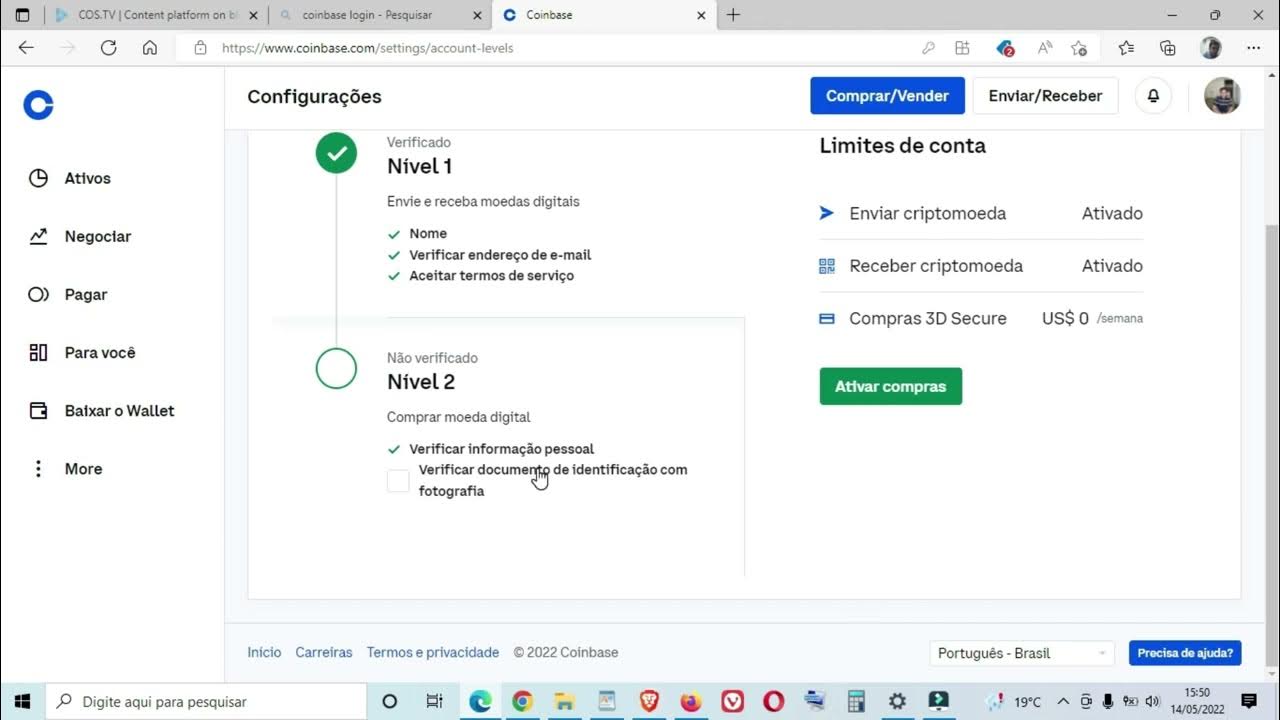
Task: Click the volume speaker tray icon
Action: click(1152, 701)
